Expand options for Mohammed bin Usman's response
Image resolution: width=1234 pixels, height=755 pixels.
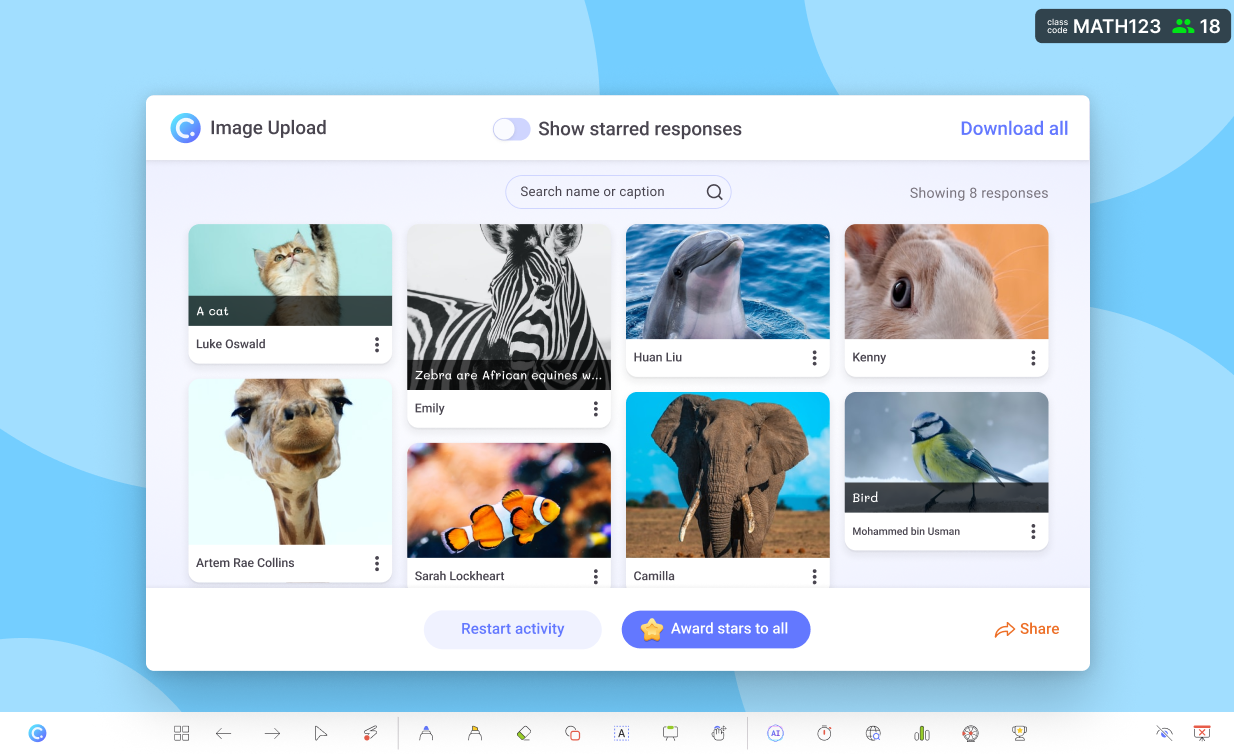coord(1033,532)
